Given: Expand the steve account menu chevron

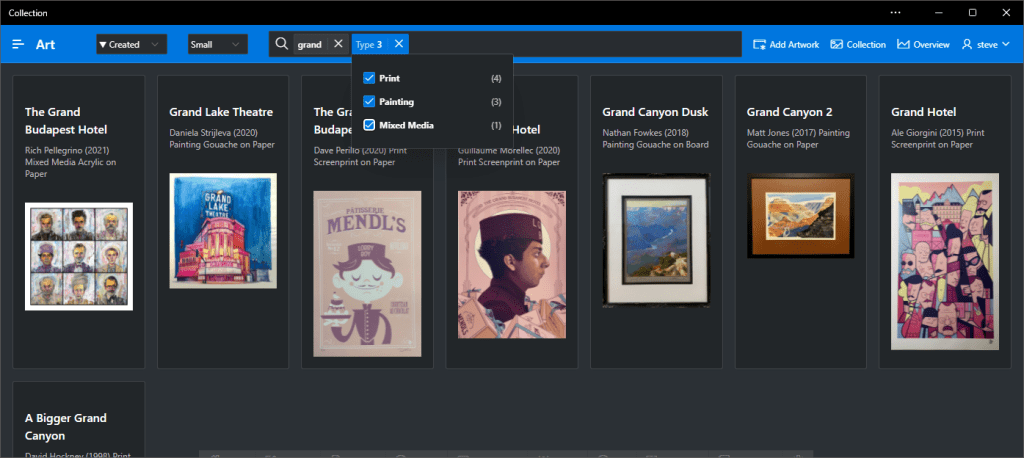Looking at the screenshot, I should [x=1004, y=45].
